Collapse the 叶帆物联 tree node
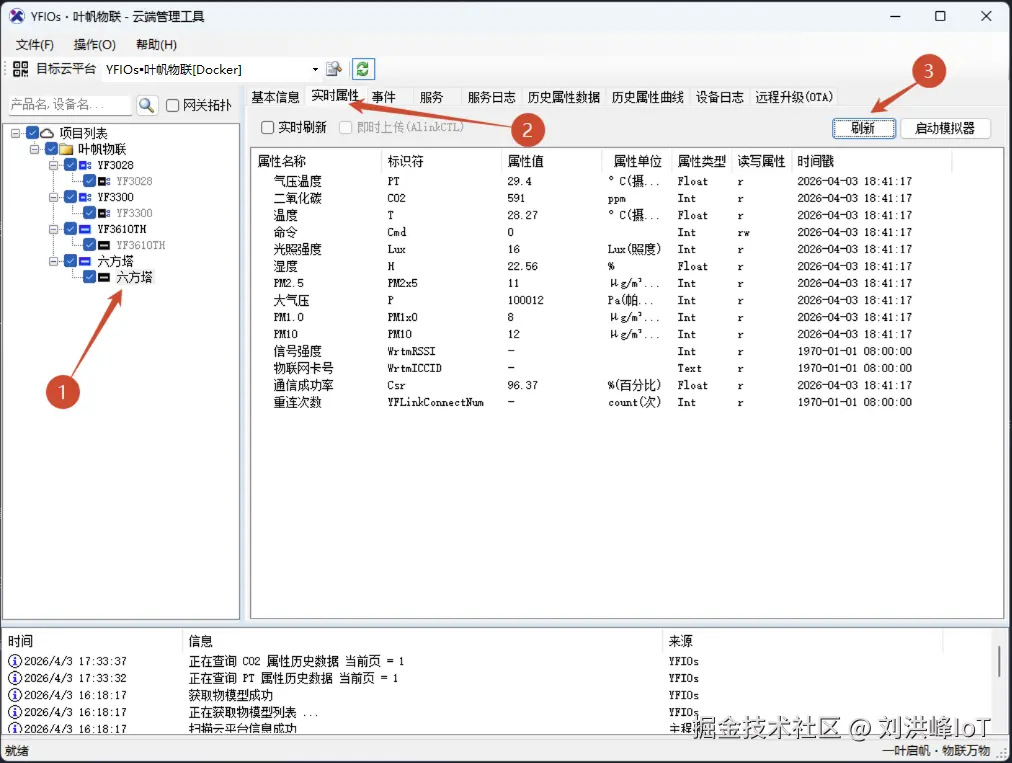This screenshot has width=1012, height=763. coord(34,148)
